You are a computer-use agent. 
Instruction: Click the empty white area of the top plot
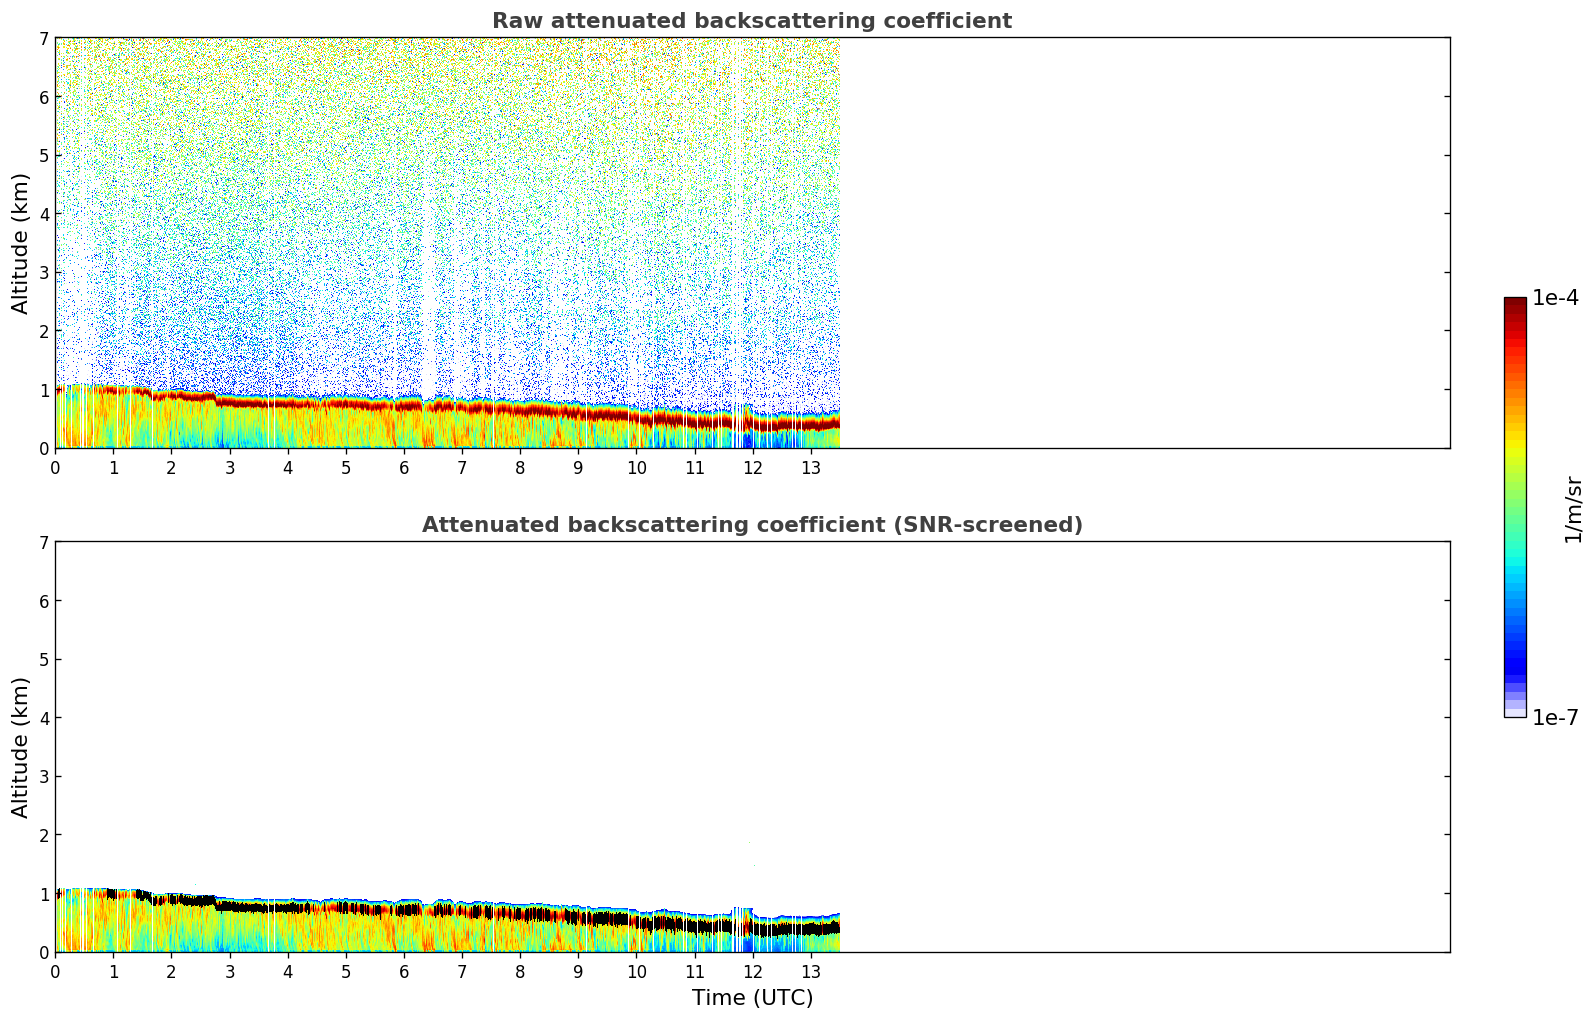point(1140,240)
